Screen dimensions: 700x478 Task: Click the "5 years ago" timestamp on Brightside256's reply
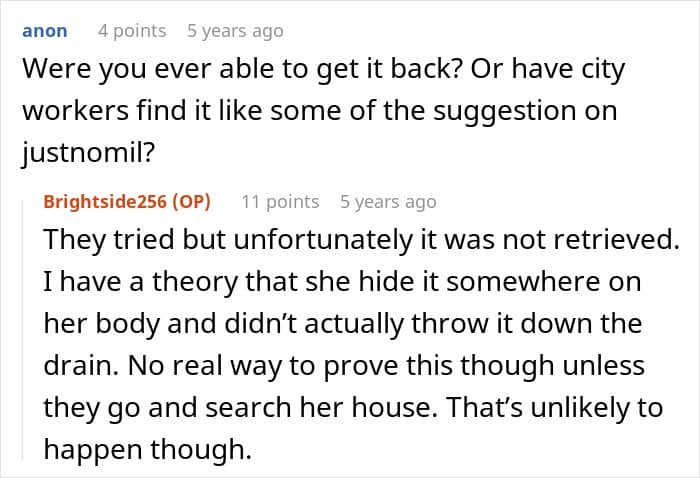point(388,201)
